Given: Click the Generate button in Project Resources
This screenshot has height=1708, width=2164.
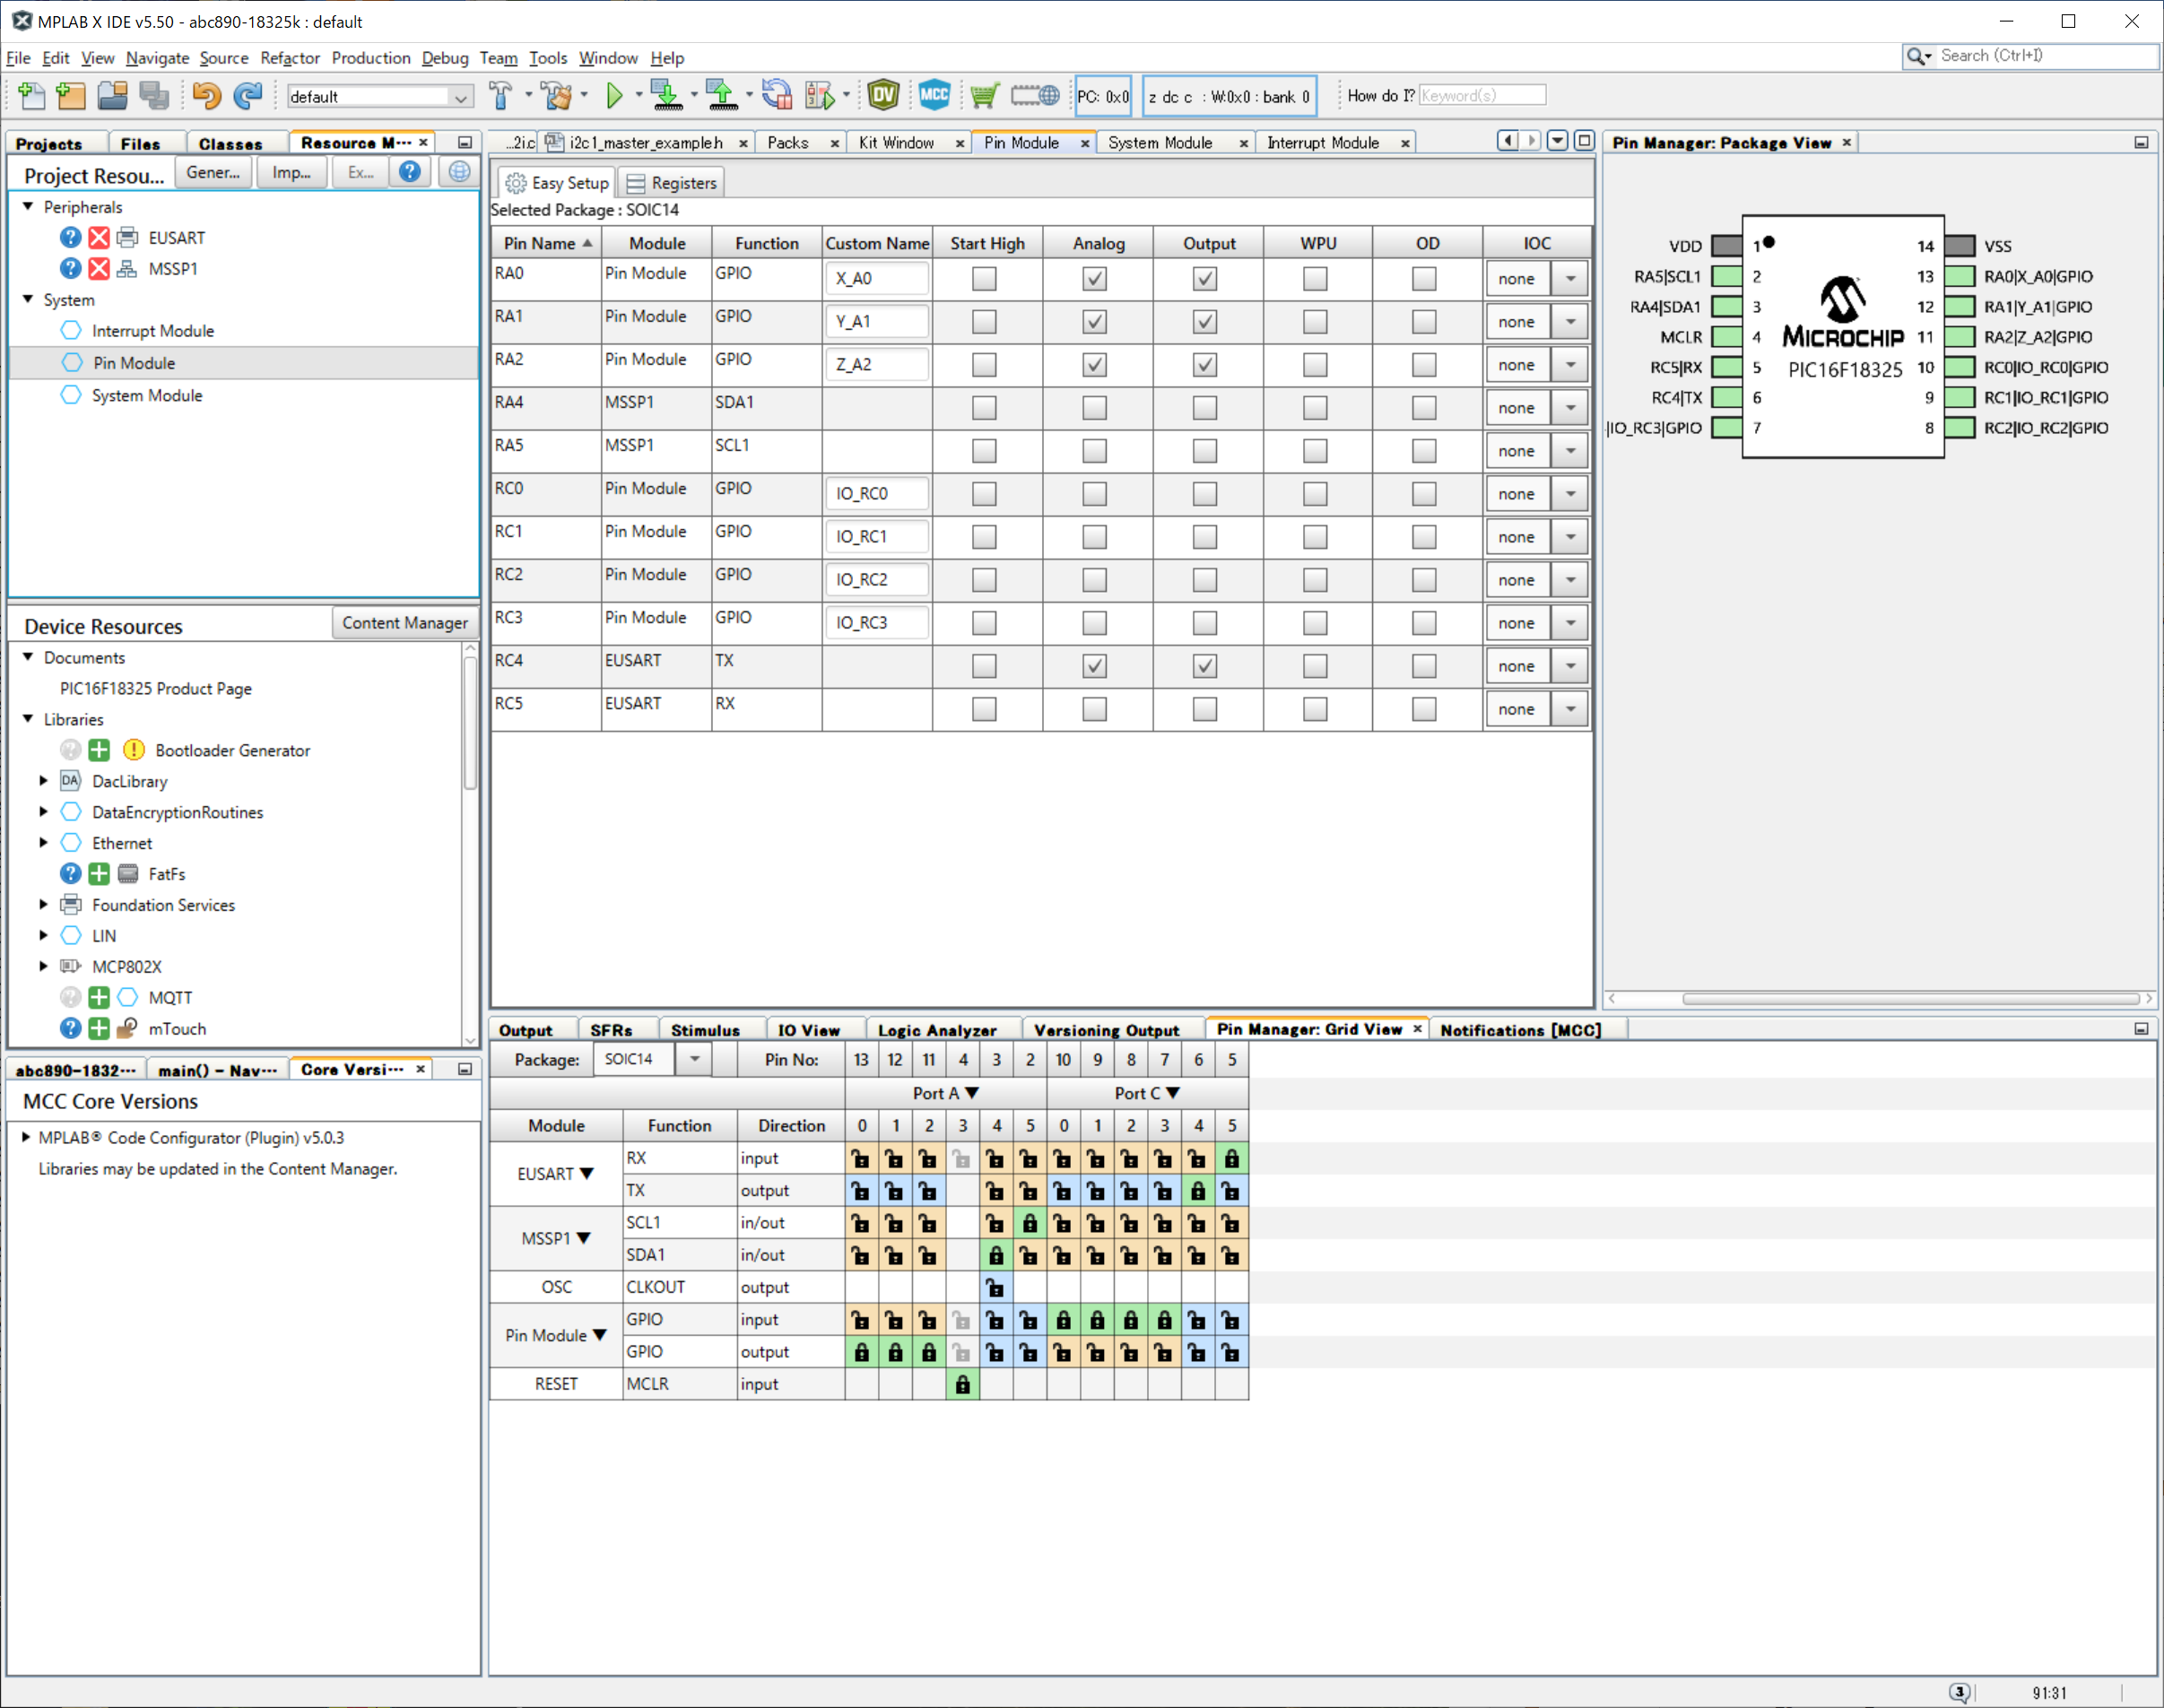Looking at the screenshot, I should pos(213,172).
